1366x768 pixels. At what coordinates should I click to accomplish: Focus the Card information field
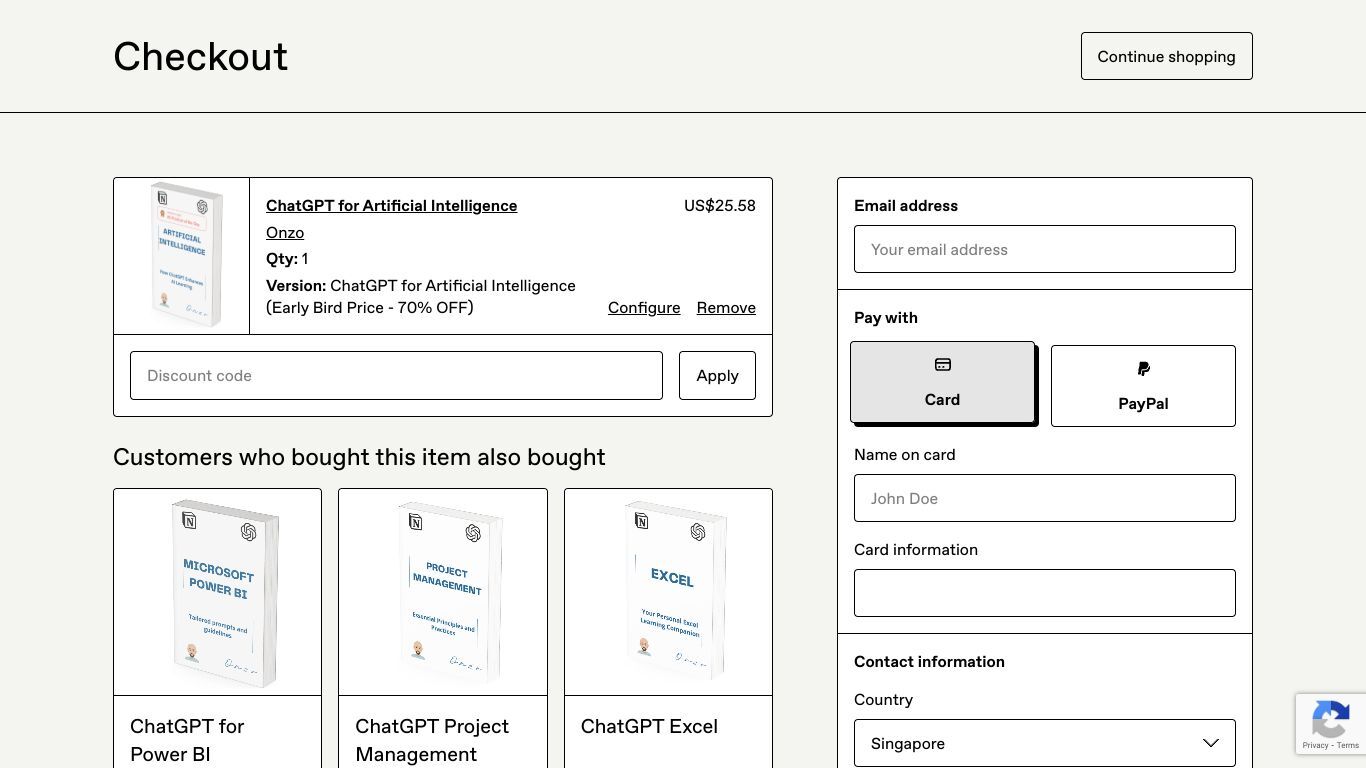[x=1045, y=593]
